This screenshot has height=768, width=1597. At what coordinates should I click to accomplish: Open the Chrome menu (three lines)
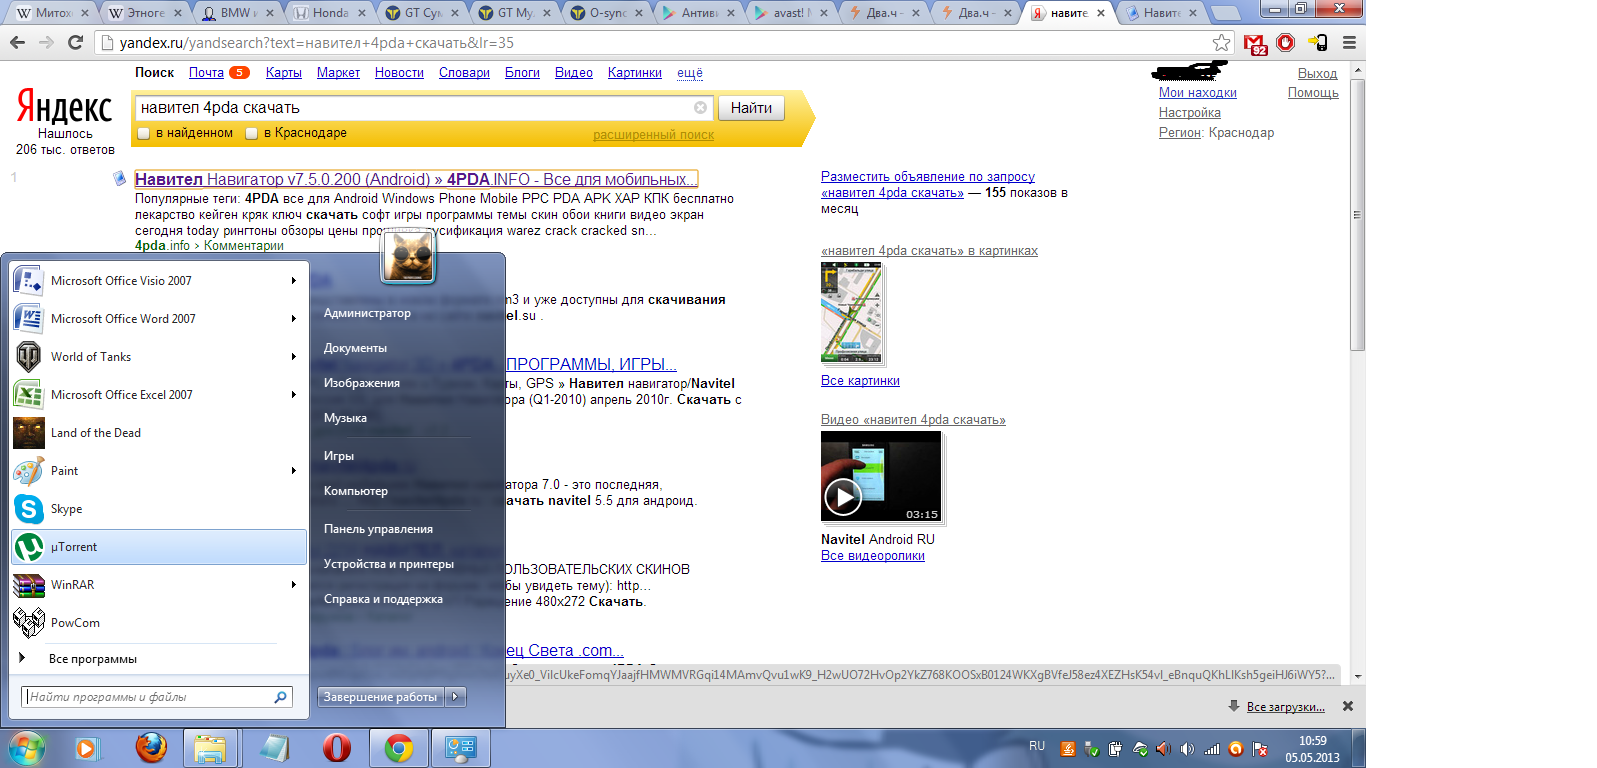tap(1349, 43)
